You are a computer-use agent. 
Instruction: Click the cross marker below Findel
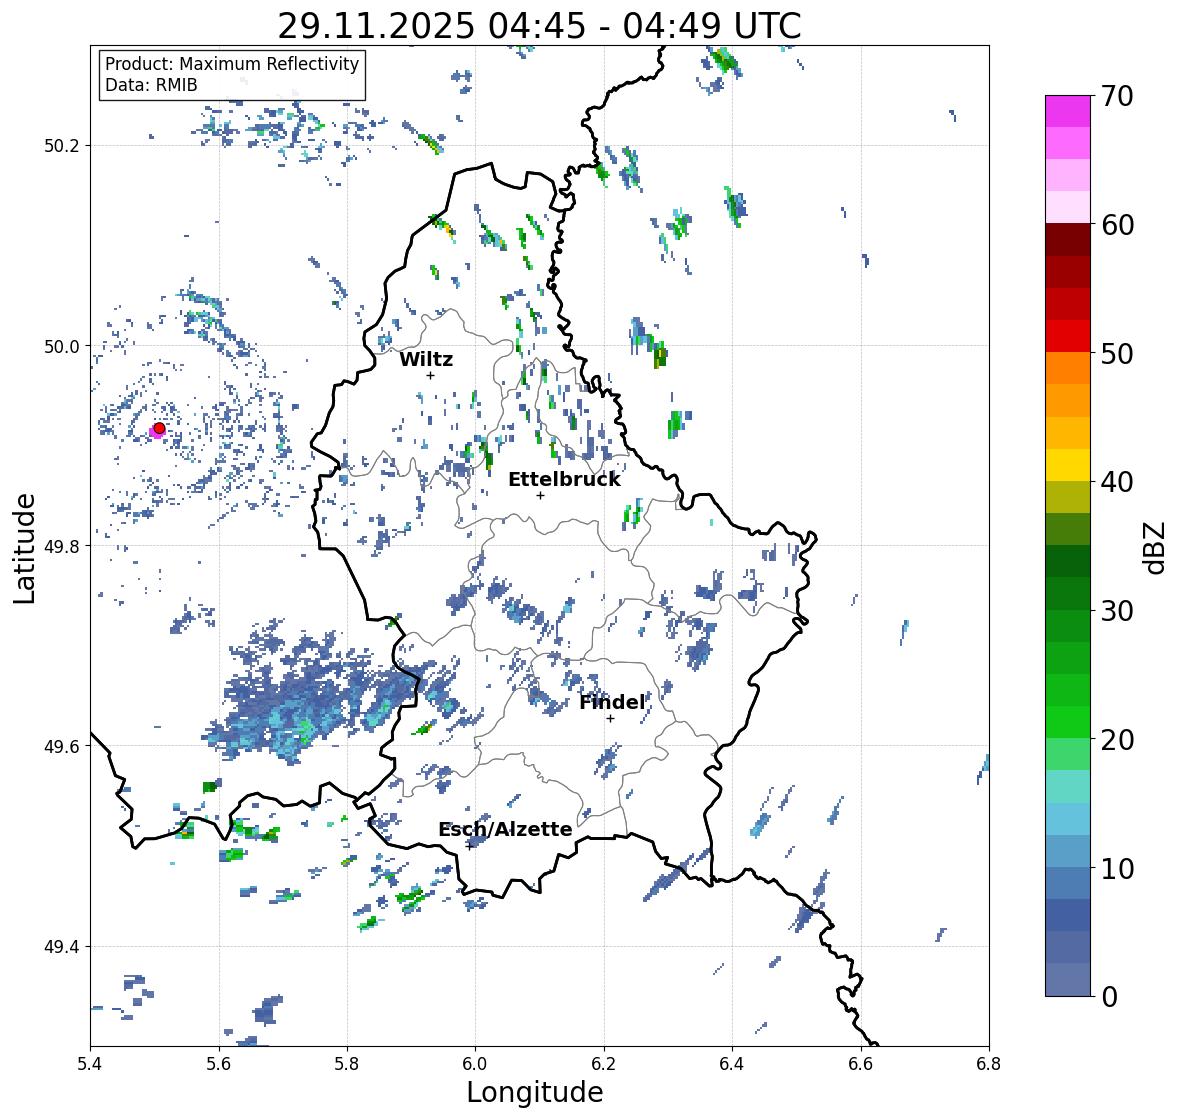611,719
